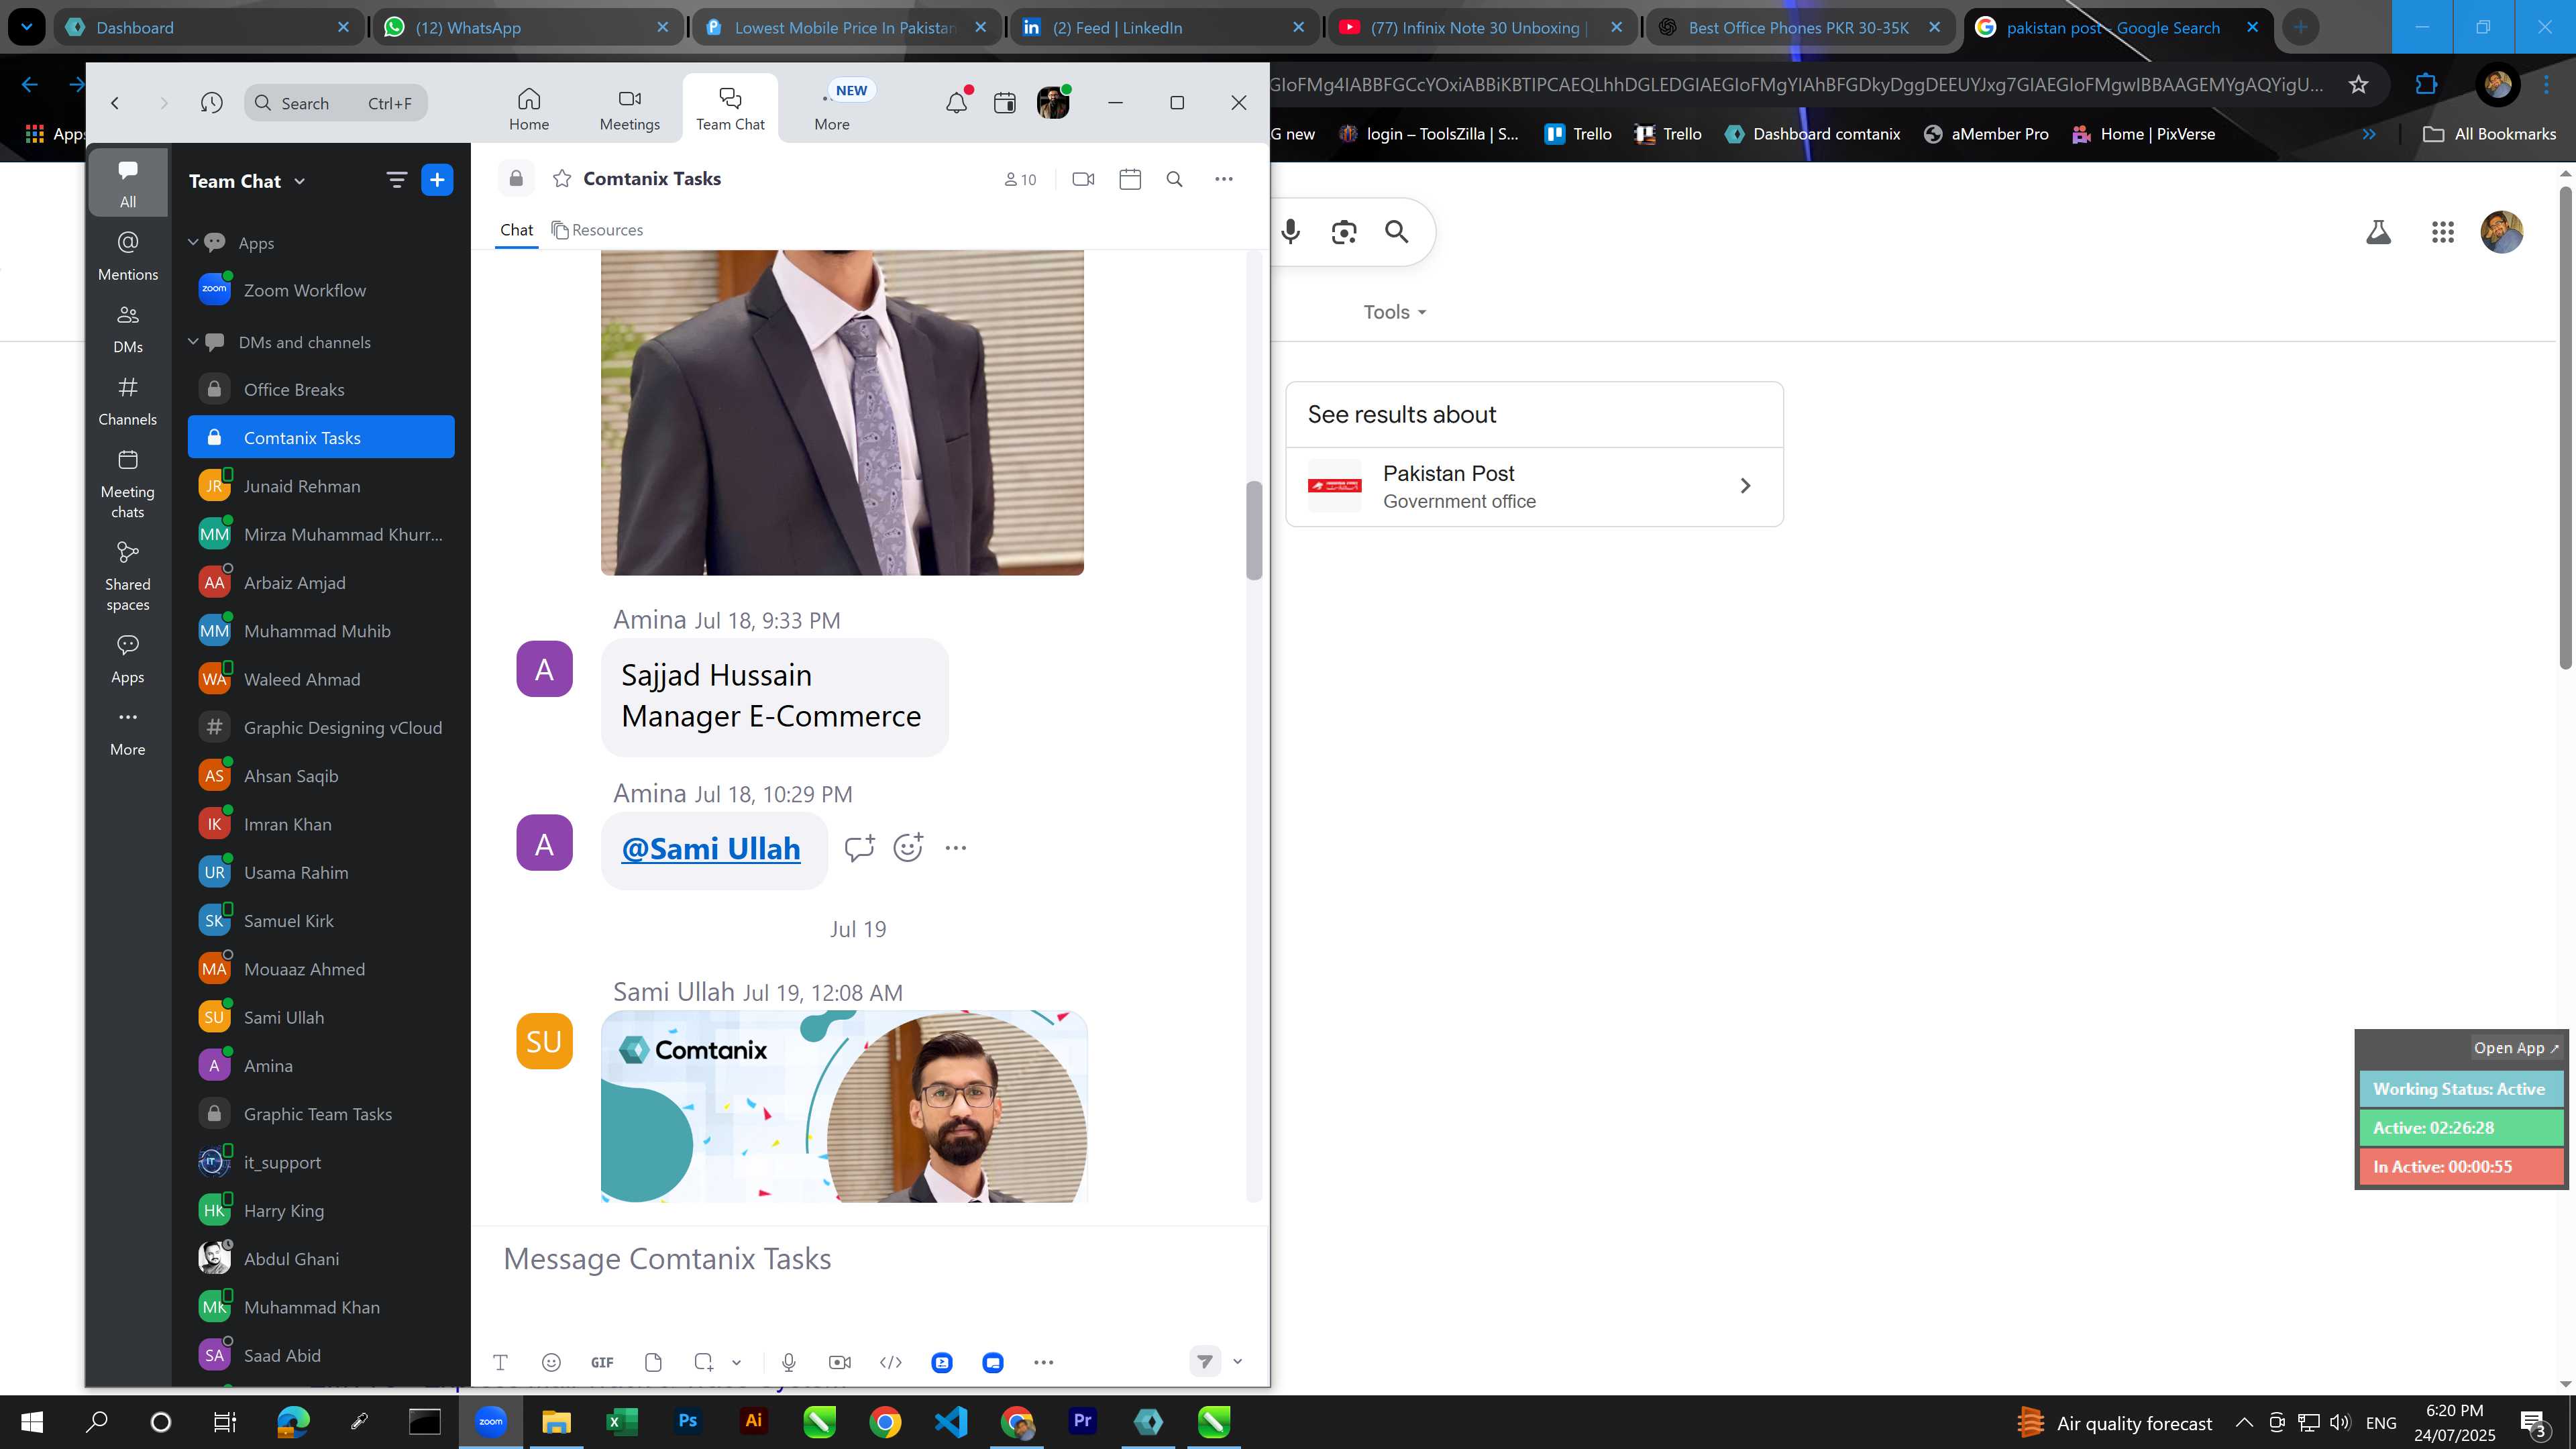
Task: Open channel header more options
Action: 1224,179
